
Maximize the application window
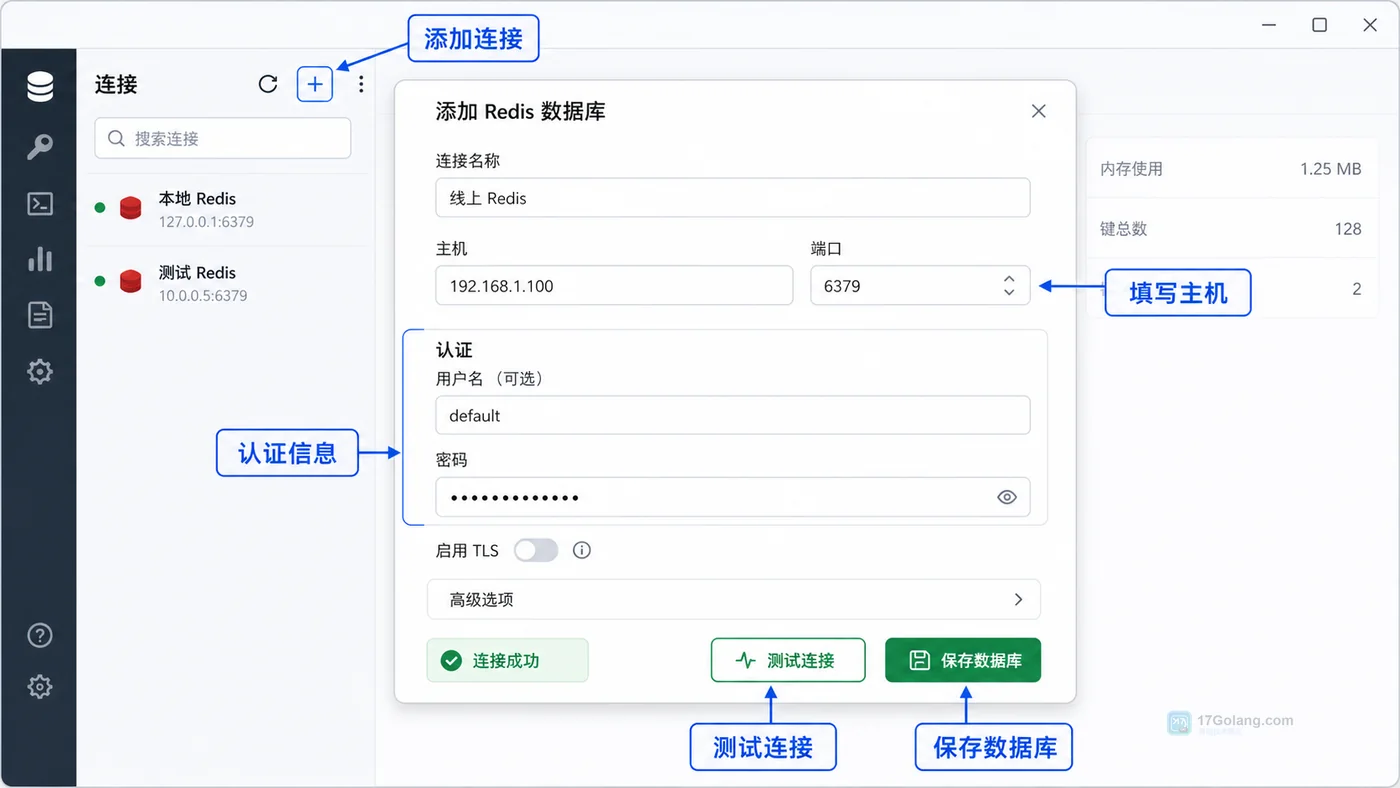click(1320, 25)
